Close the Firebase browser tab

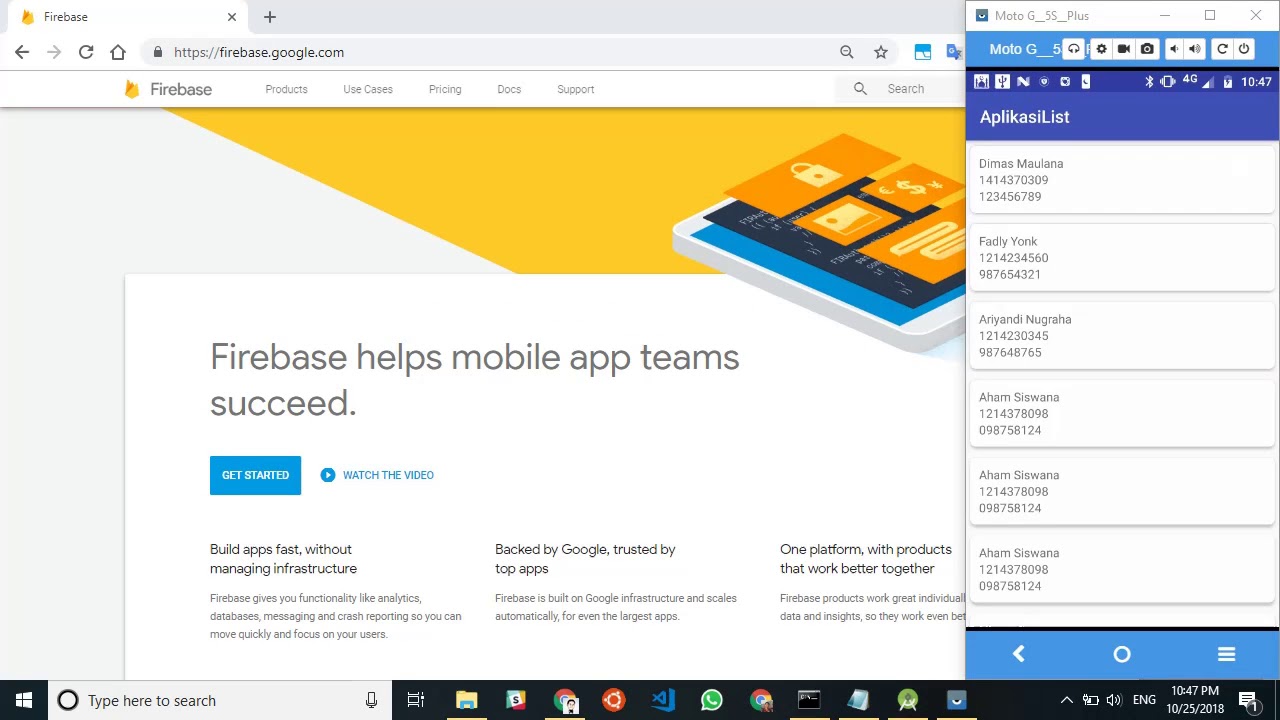click(232, 17)
